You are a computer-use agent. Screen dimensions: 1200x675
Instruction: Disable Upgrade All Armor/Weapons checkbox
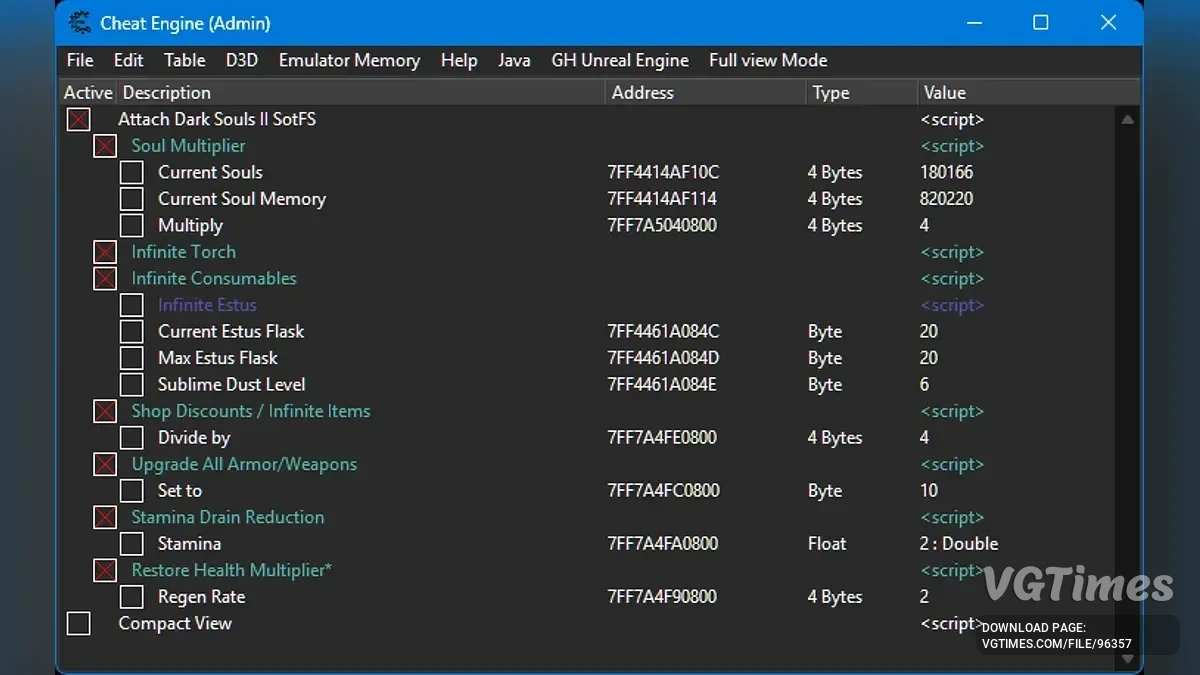[x=105, y=464]
